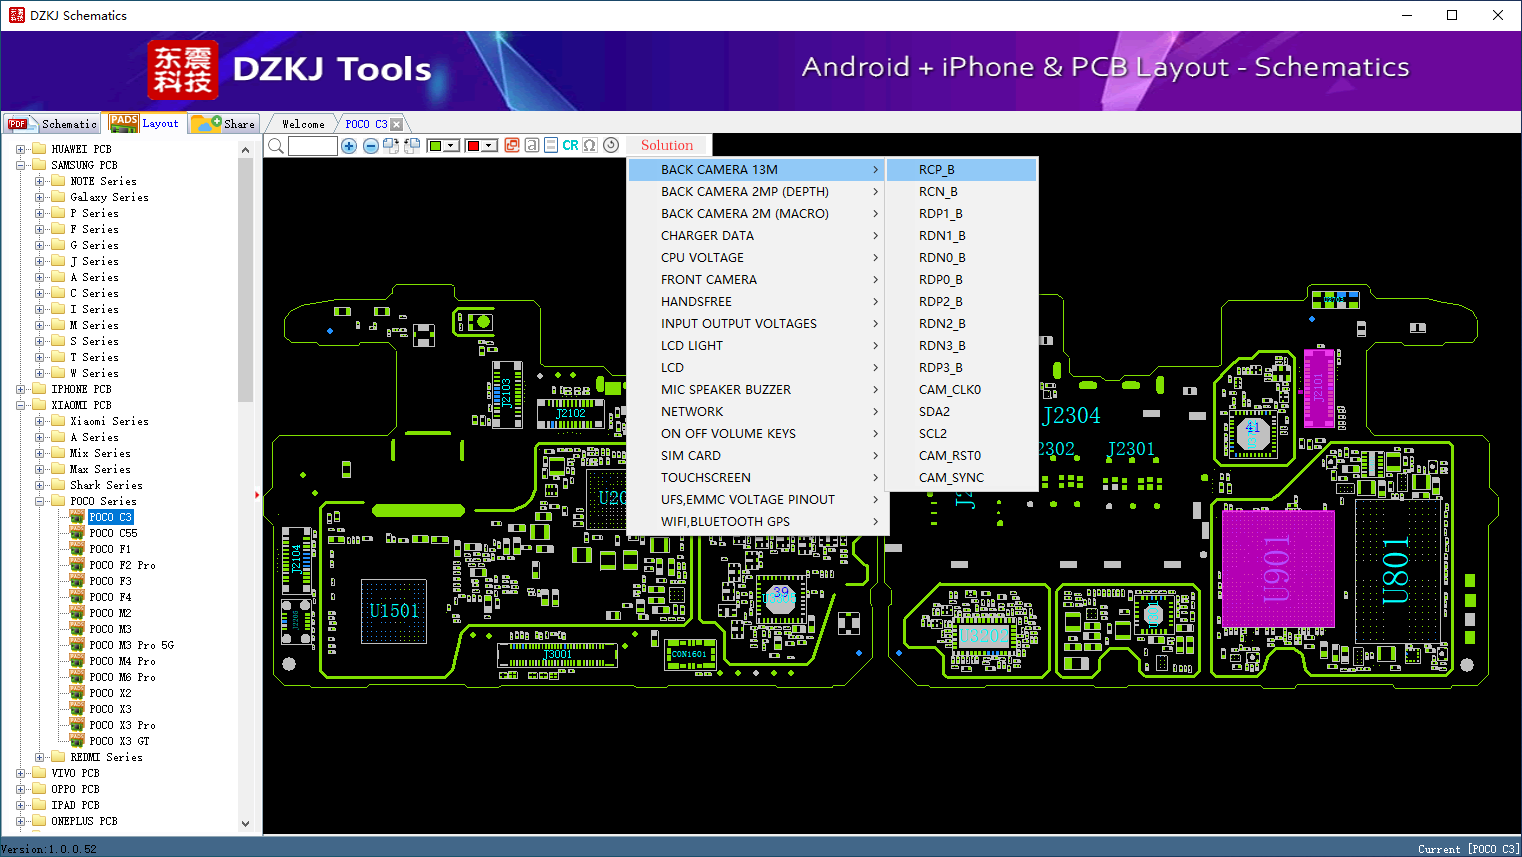Open the SIM CARD submenu

[x=758, y=456]
